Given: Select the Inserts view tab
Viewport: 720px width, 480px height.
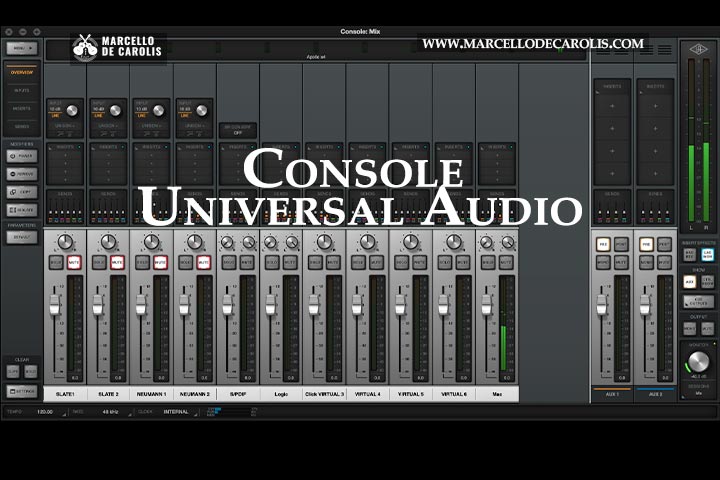Looking at the screenshot, I should (22, 108).
